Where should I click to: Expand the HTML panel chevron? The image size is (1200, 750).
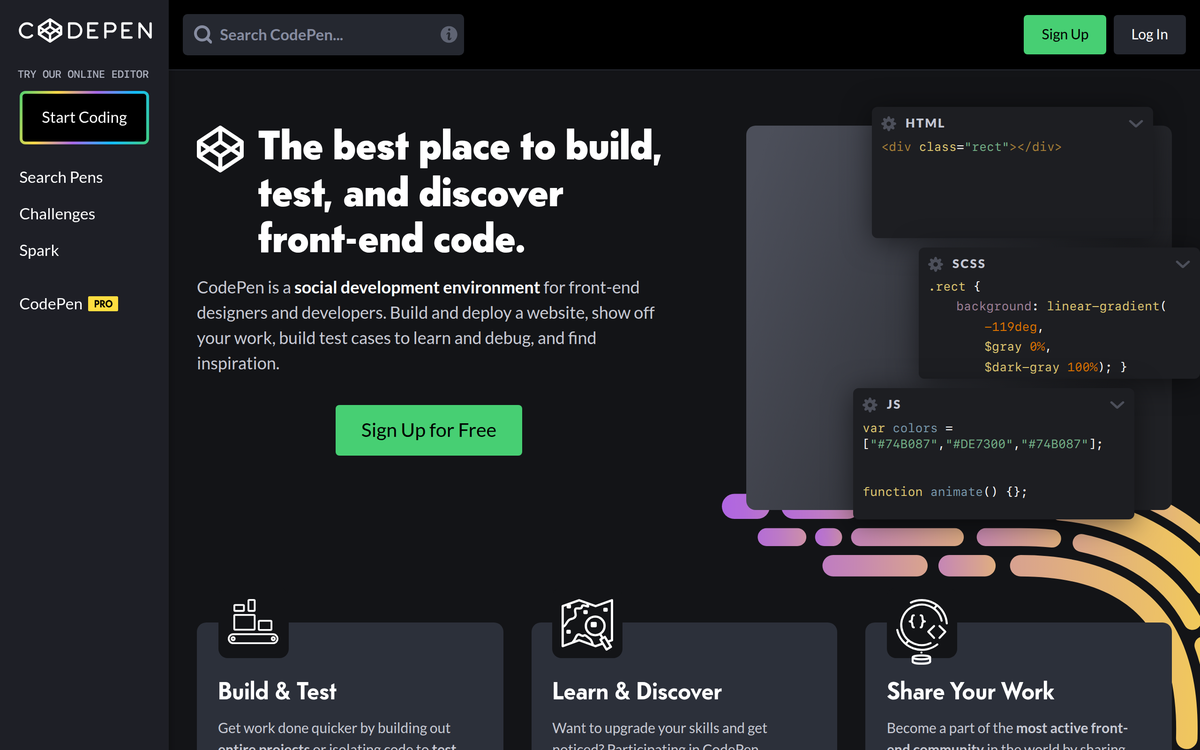[x=1136, y=124]
